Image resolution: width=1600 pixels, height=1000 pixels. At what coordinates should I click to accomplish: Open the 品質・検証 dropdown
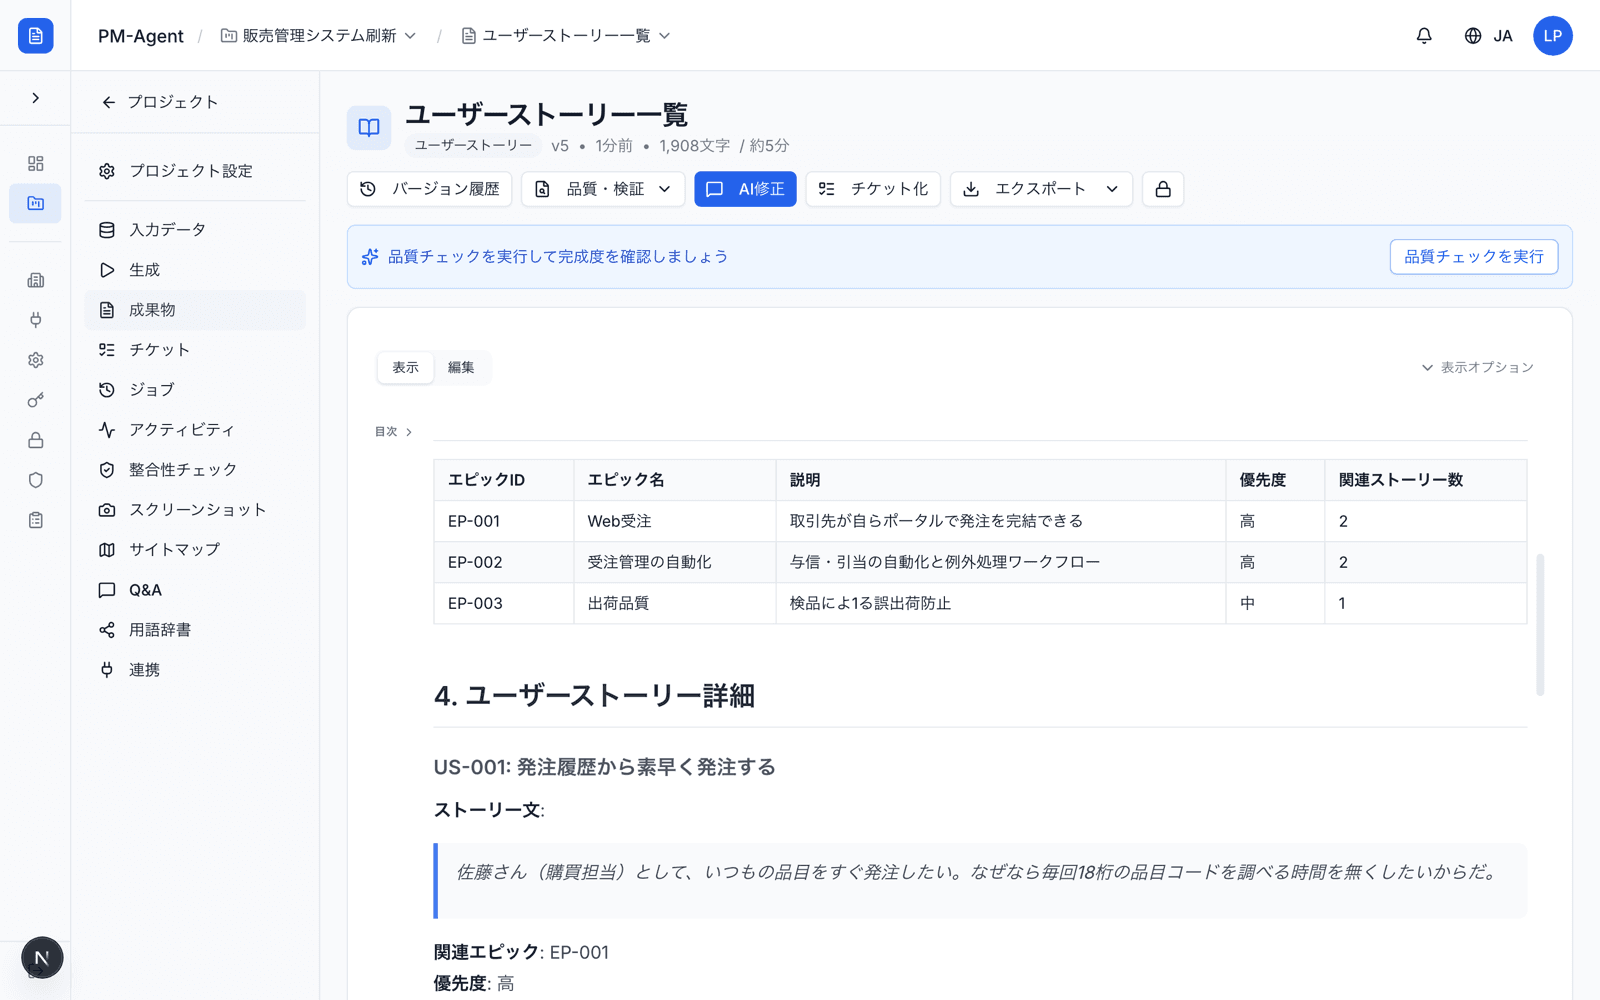(603, 189)
